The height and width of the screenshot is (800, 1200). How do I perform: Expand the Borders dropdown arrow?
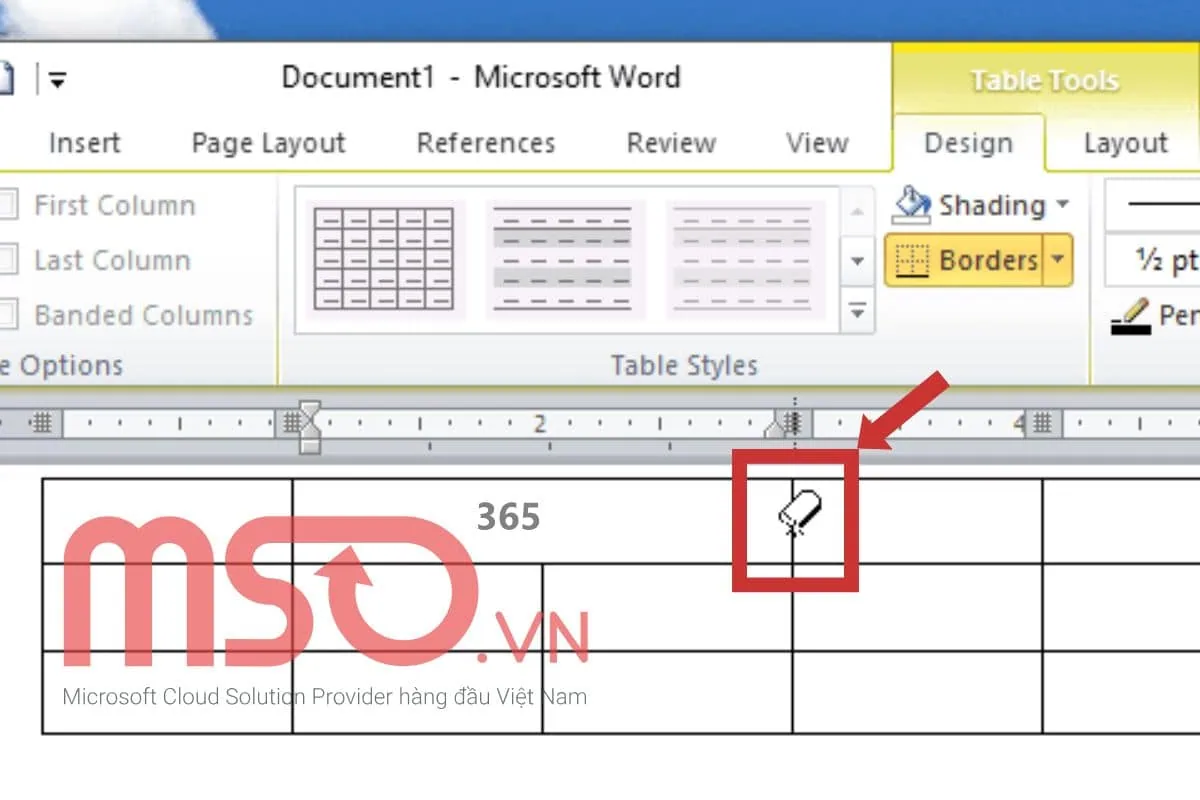pos(1058,261)
